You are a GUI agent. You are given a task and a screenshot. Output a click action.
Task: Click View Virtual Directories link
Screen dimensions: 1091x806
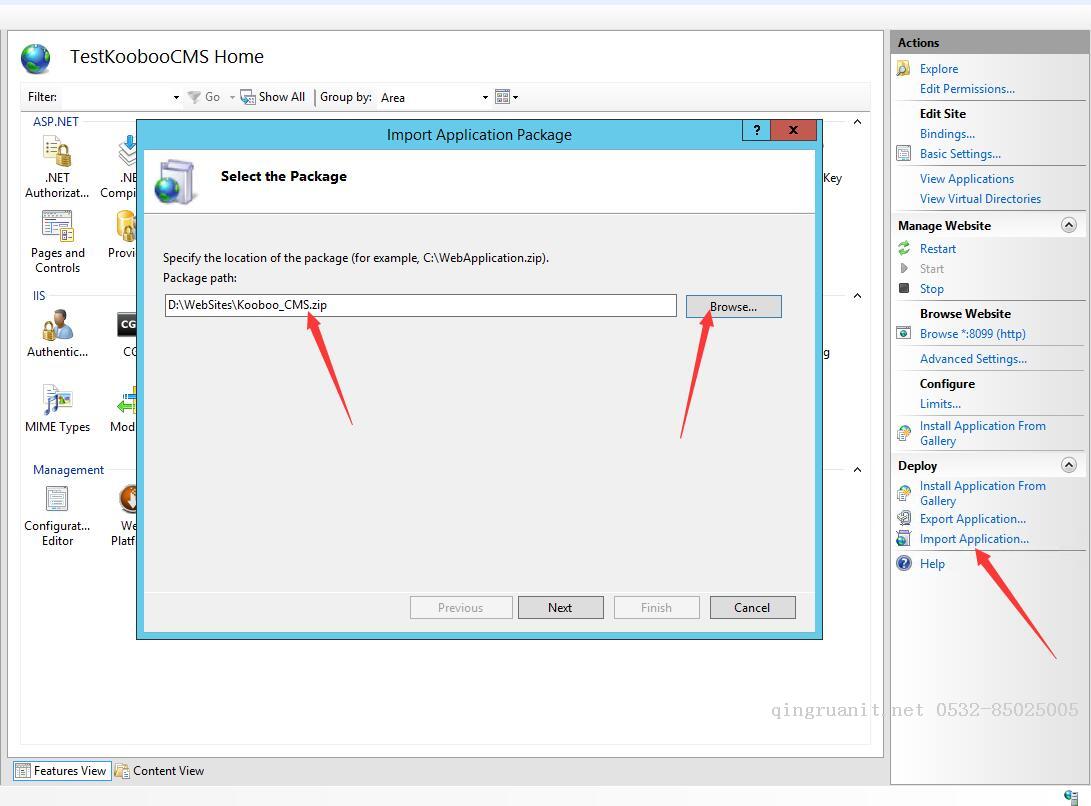(x=980, y=199)
